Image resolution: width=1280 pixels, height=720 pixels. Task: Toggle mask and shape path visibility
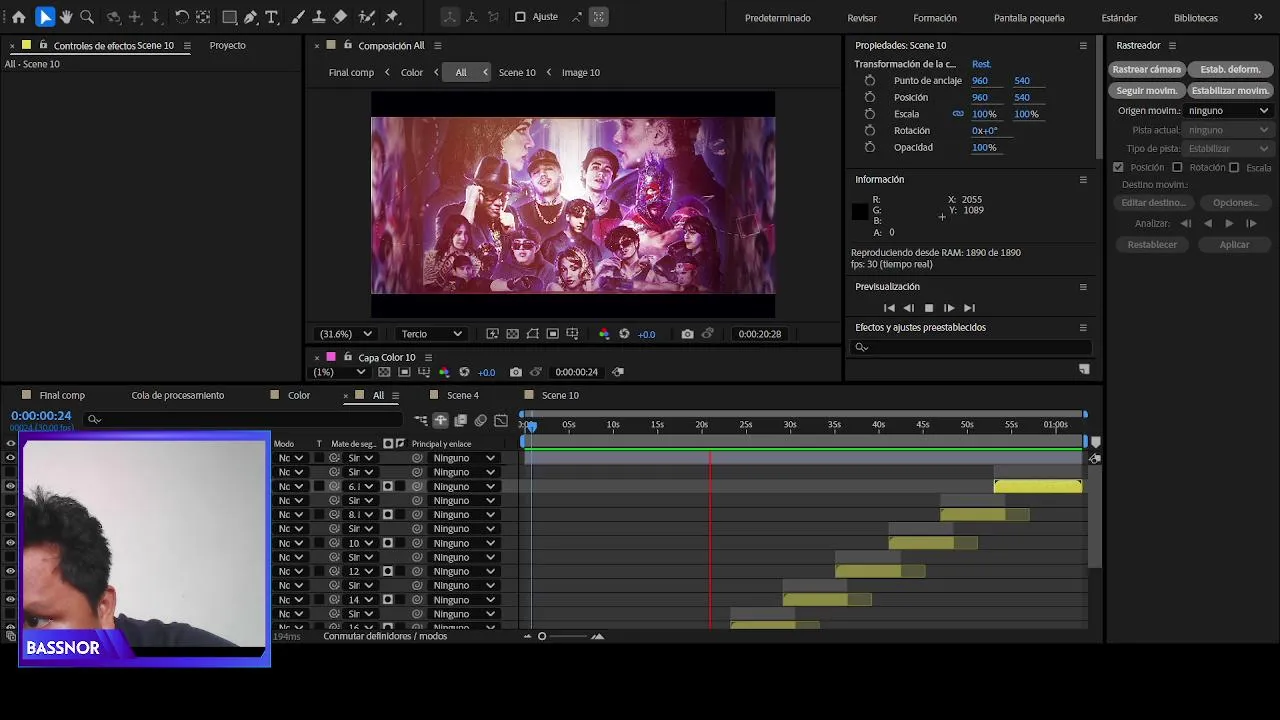(532, 334)
